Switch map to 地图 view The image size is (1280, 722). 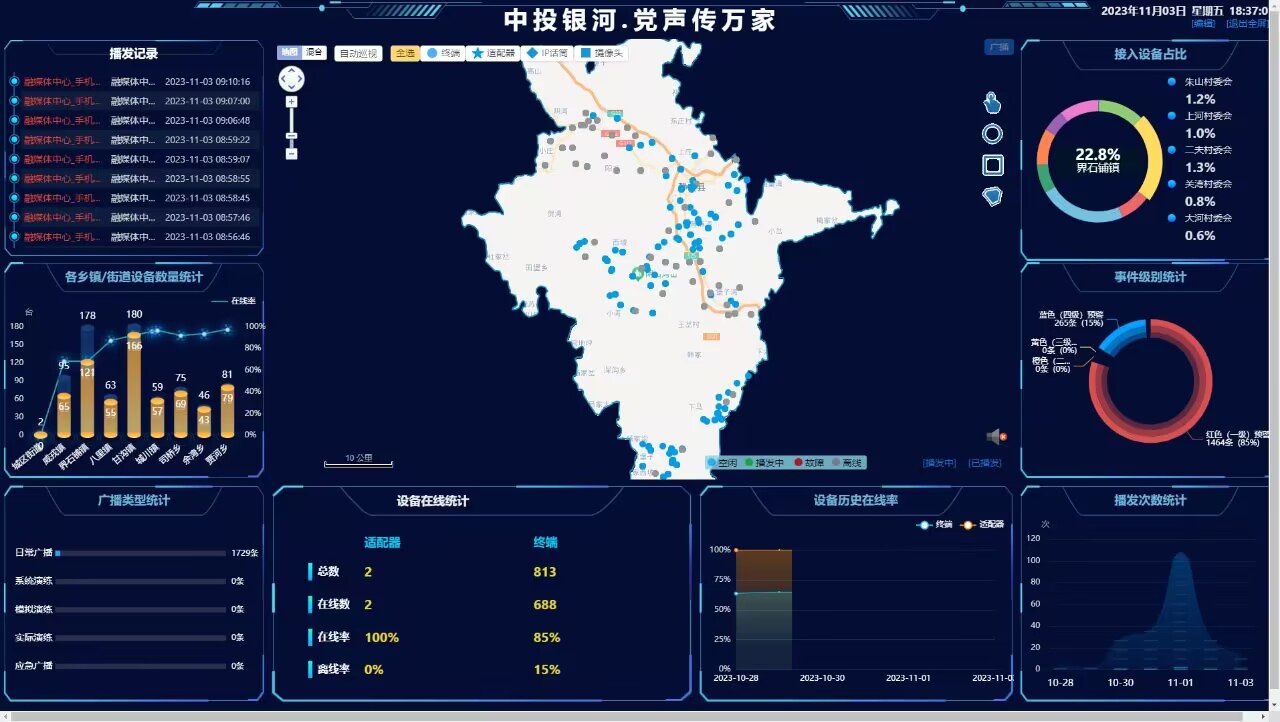(289, 52)
